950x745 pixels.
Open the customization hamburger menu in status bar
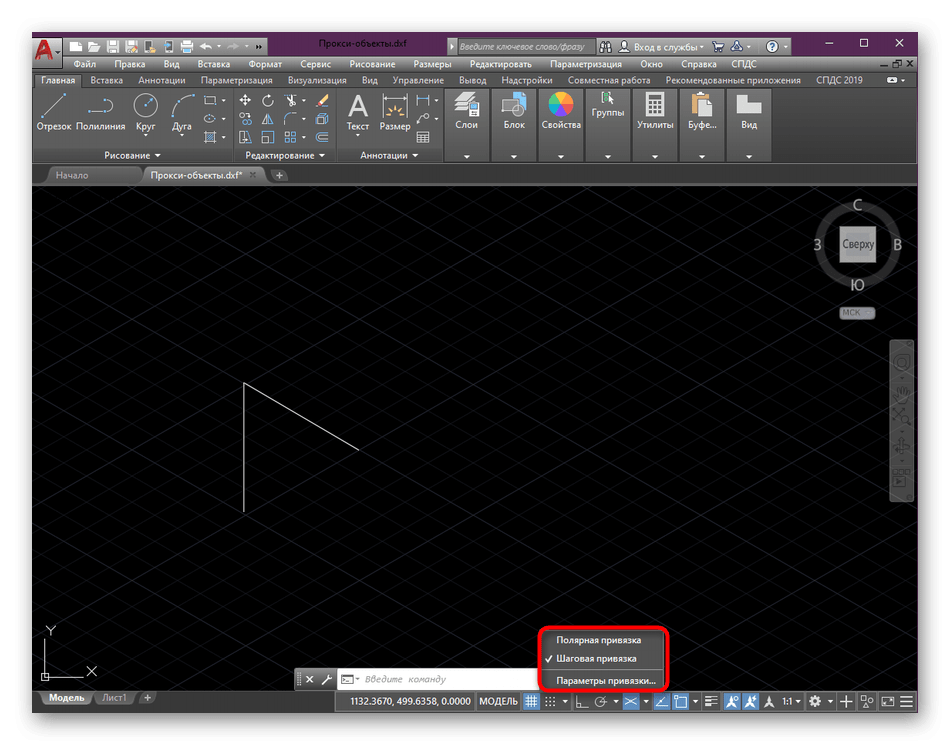pyautogui.click(x=906, y=701)
